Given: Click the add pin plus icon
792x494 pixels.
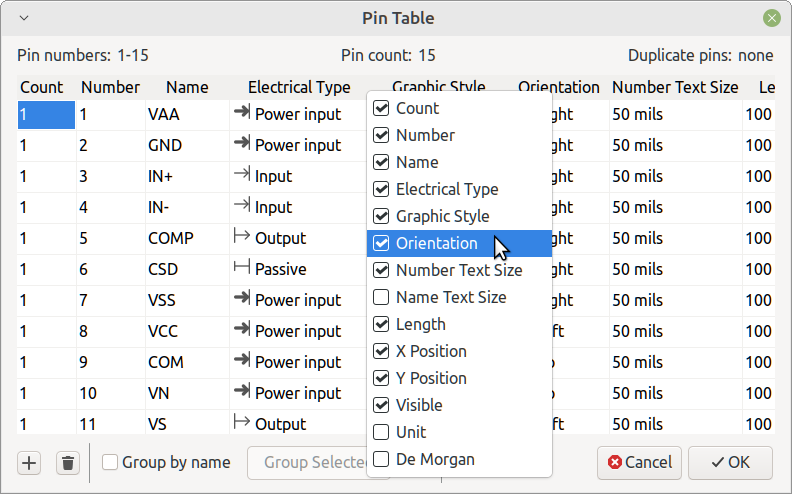Looking at the screenshot, I should point(29,463).
